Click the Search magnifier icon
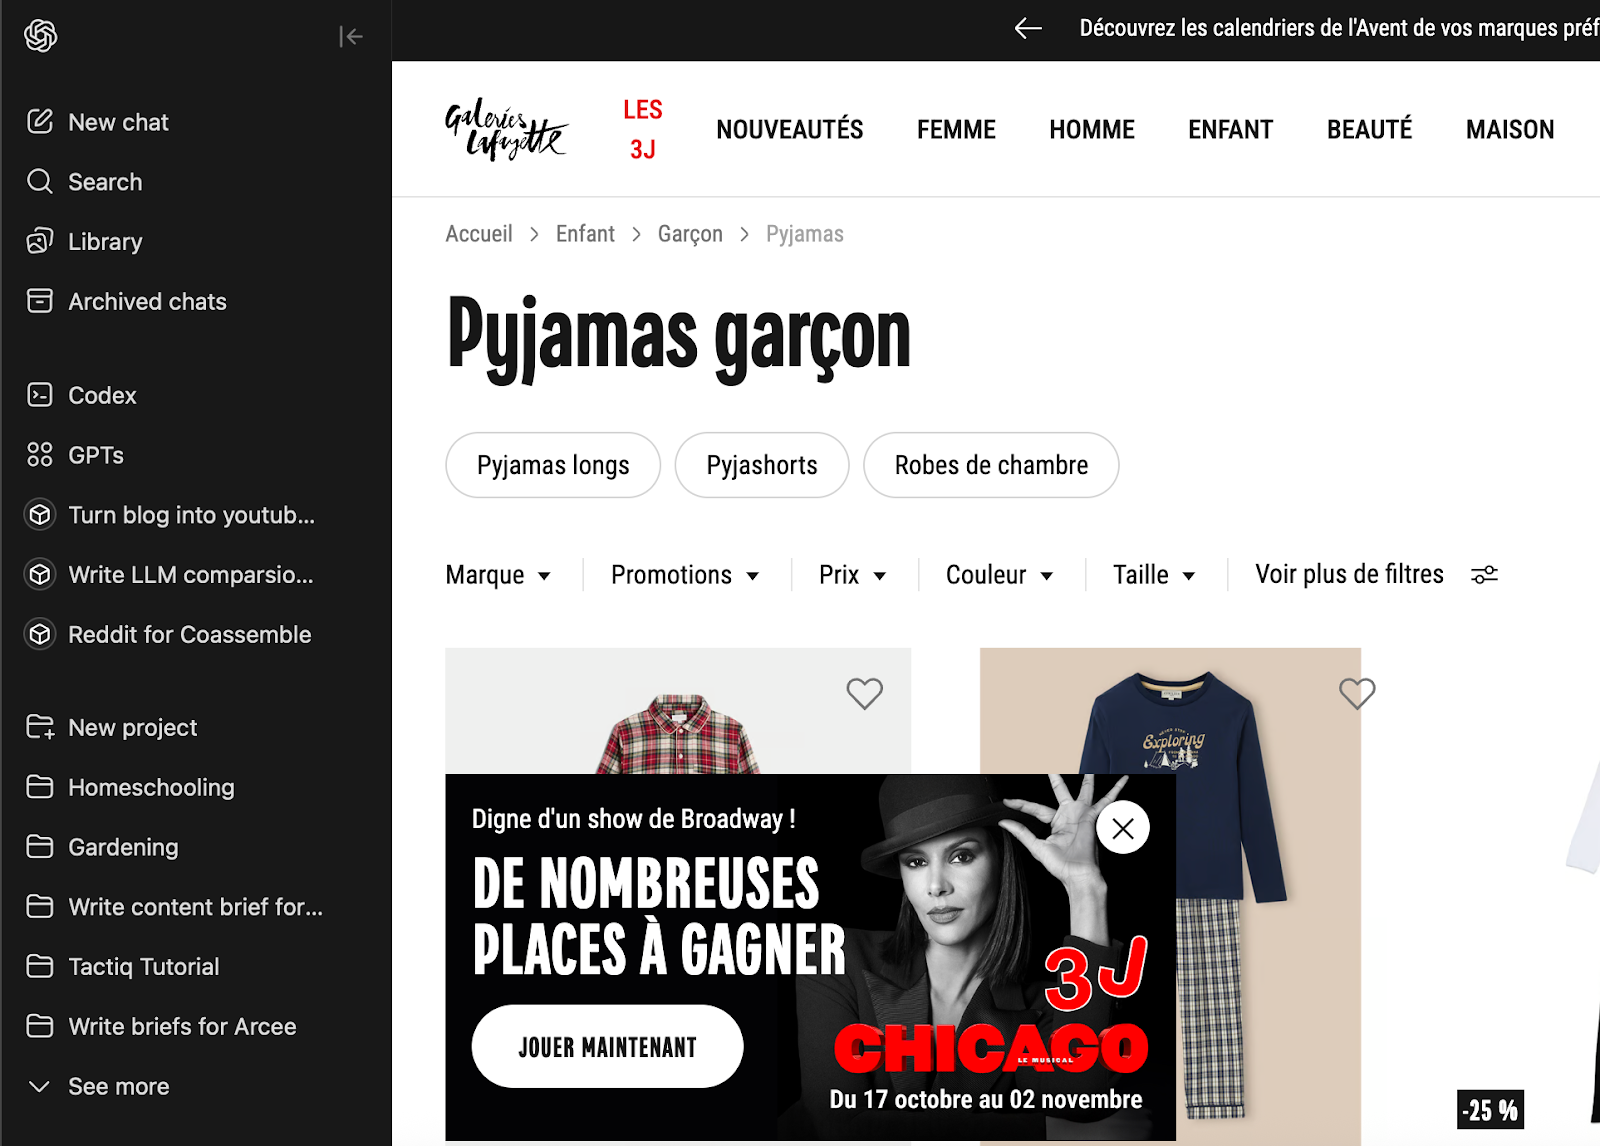1600x1146 pixels. pyautogui.click(x=40, y=182)
